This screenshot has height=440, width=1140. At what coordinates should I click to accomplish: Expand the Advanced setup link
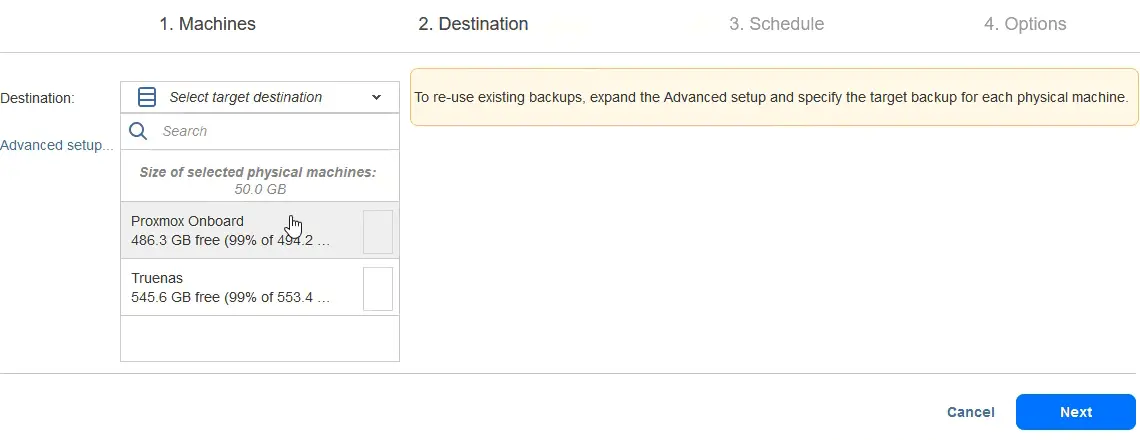tap(57, 145)
